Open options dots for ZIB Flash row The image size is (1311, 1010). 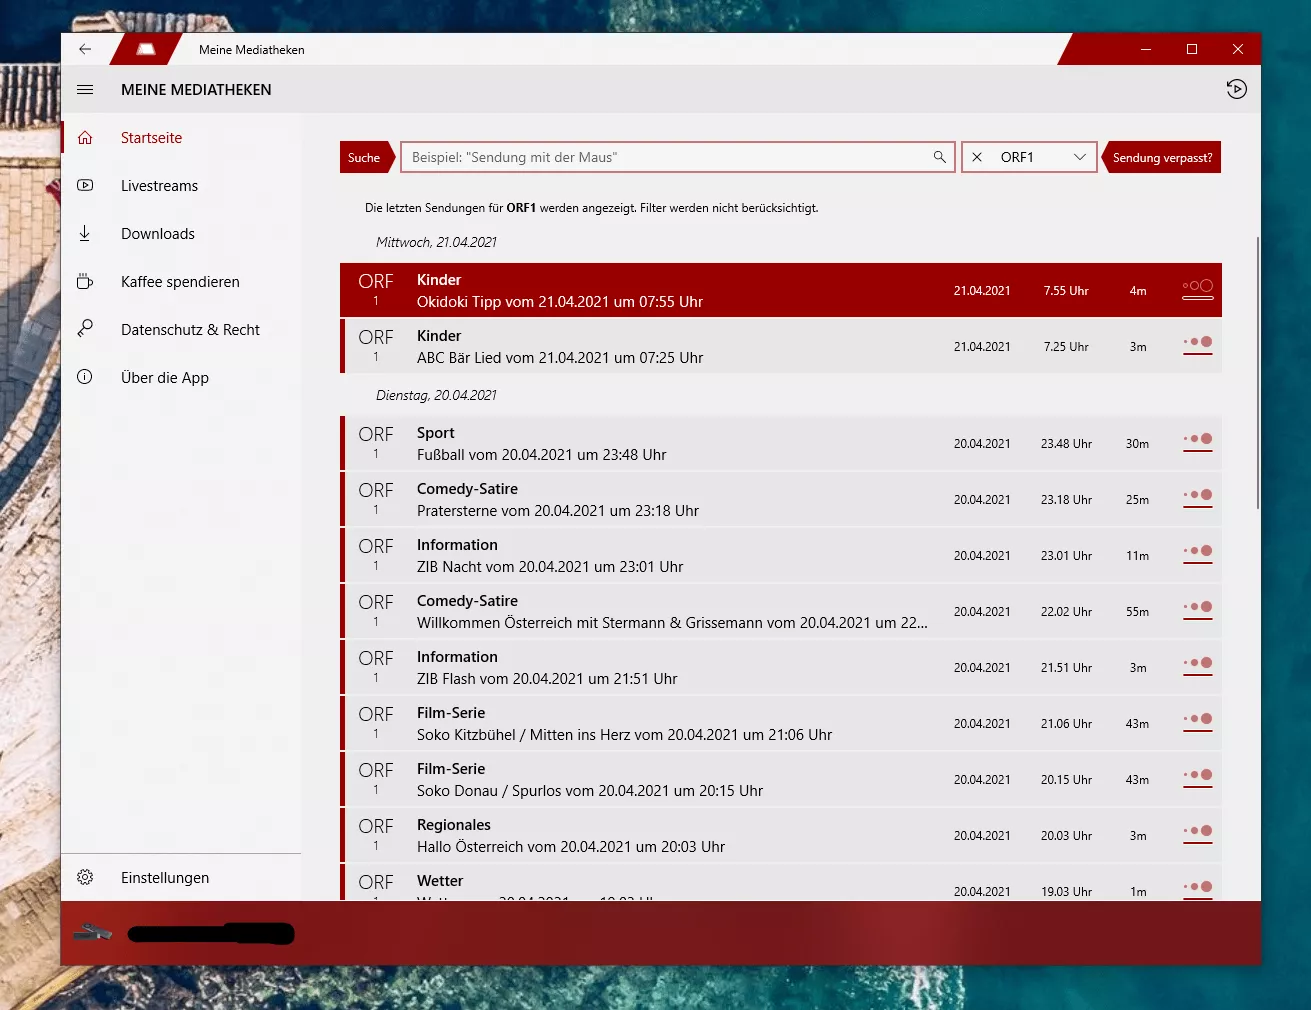click(x=1197, y=667)
